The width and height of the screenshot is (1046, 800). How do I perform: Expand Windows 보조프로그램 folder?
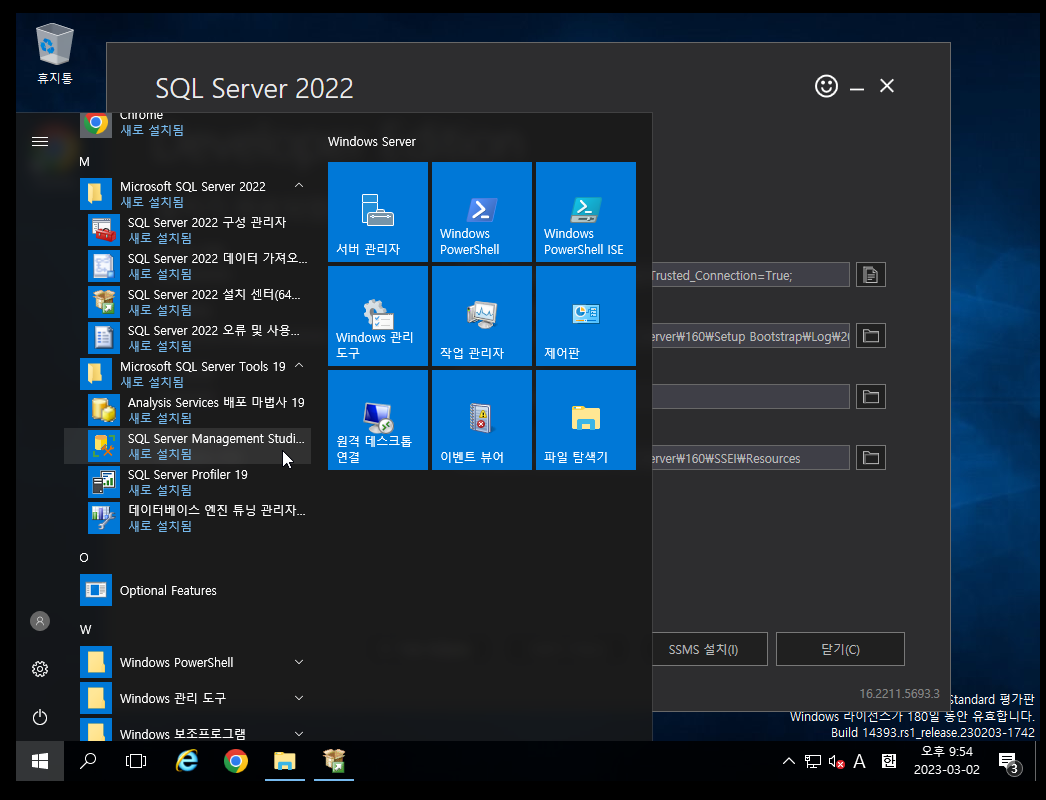coord(300,733)
